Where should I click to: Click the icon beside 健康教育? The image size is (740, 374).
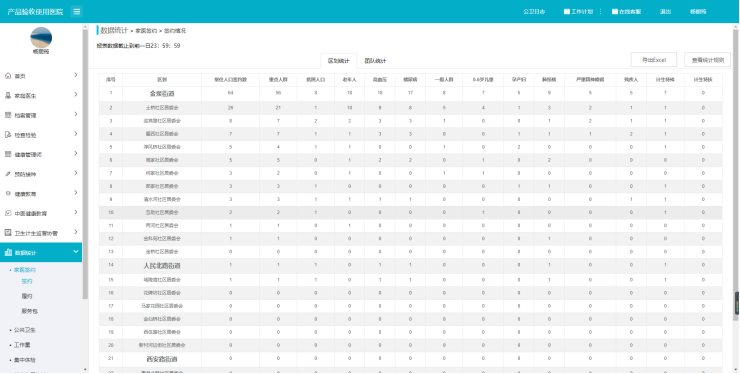8,194
